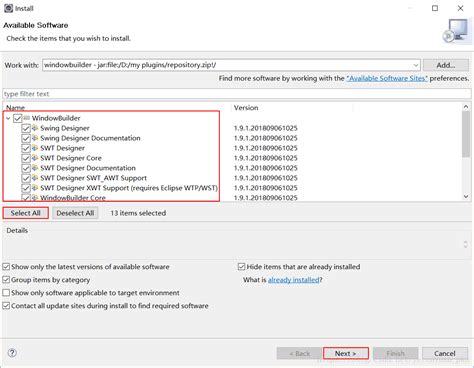Disable Show only the latest versions option
The width and height of the screenshot is (474, 368).
[x=6, y=267]
